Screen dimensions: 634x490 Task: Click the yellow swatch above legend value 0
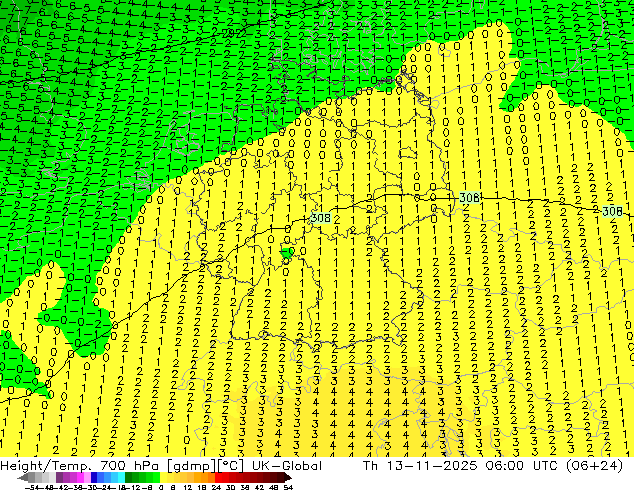[163, 478]
